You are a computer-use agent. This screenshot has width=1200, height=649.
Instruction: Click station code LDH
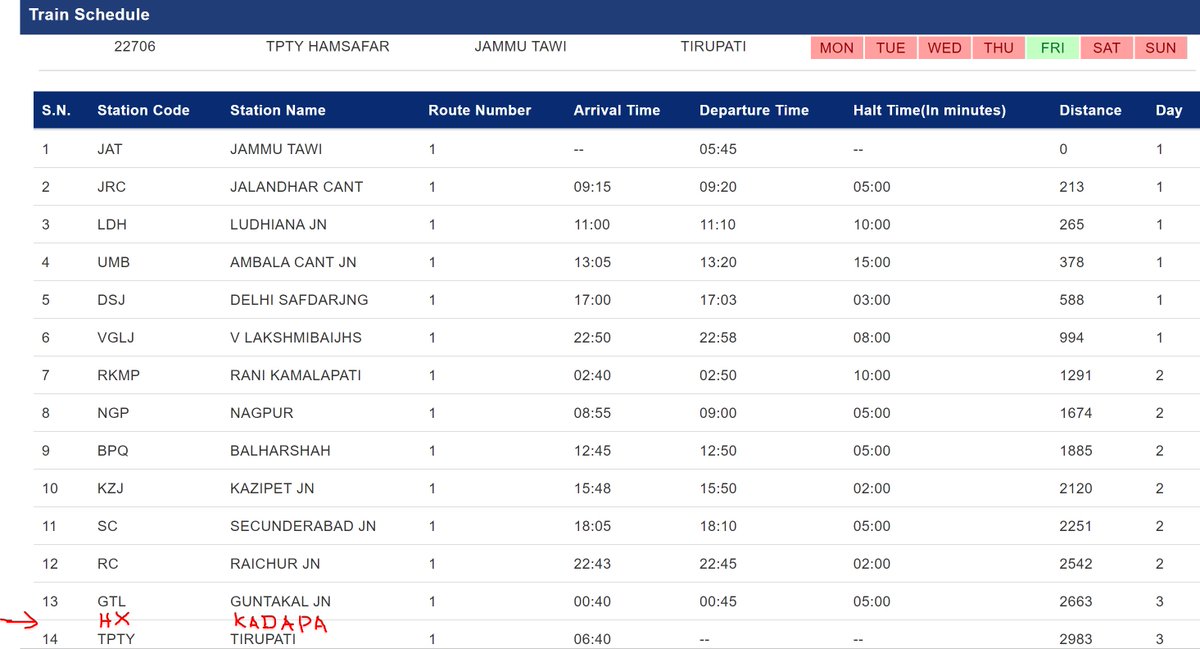(x=110, y=225)
